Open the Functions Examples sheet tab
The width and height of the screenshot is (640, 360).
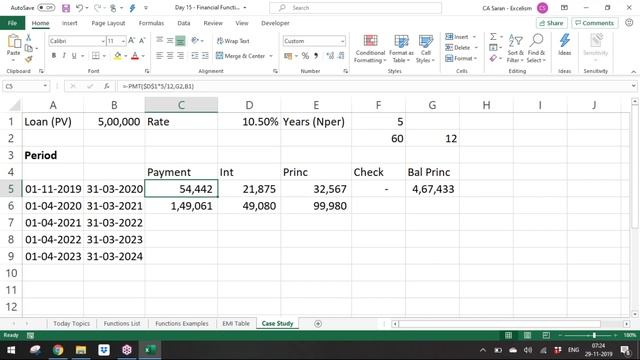tap(182, 323)
